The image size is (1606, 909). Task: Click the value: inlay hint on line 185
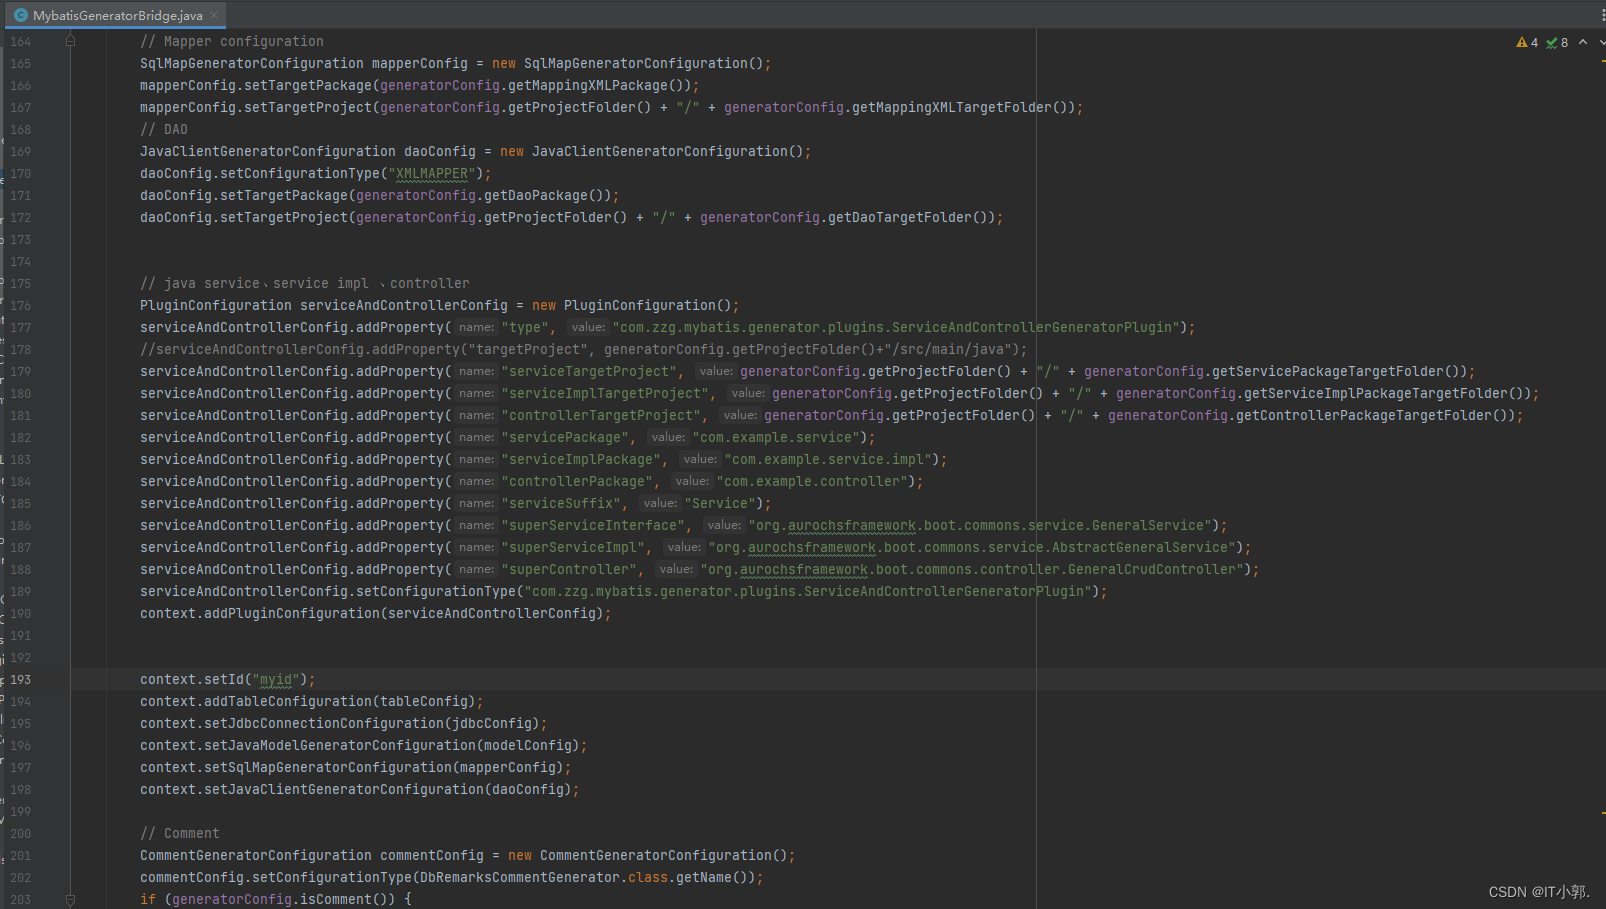(659, 503)
